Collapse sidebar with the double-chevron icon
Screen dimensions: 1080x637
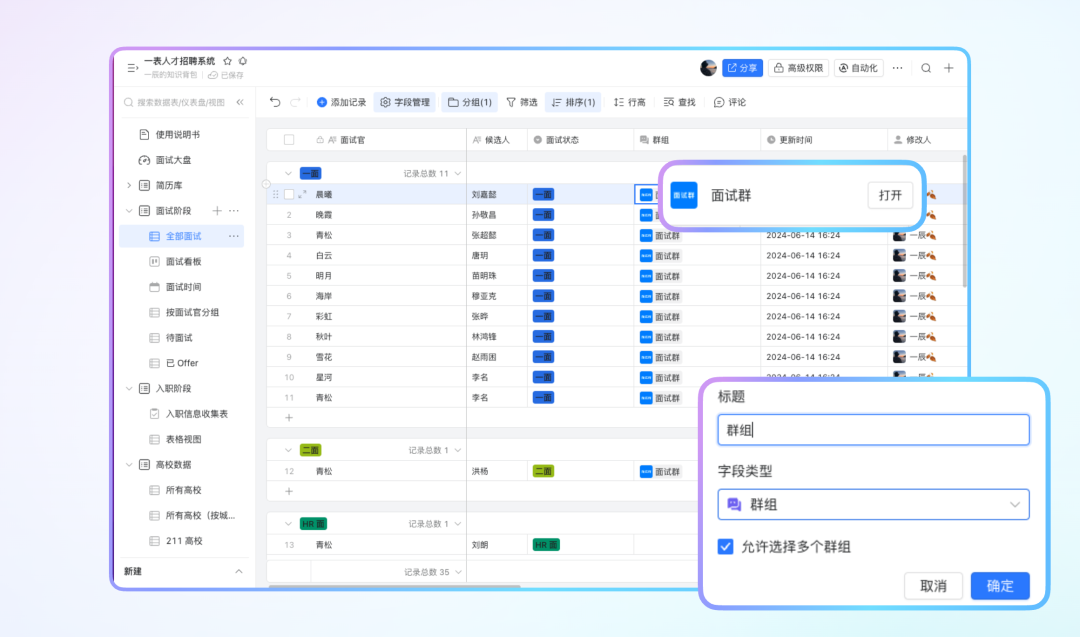[240, 102]
